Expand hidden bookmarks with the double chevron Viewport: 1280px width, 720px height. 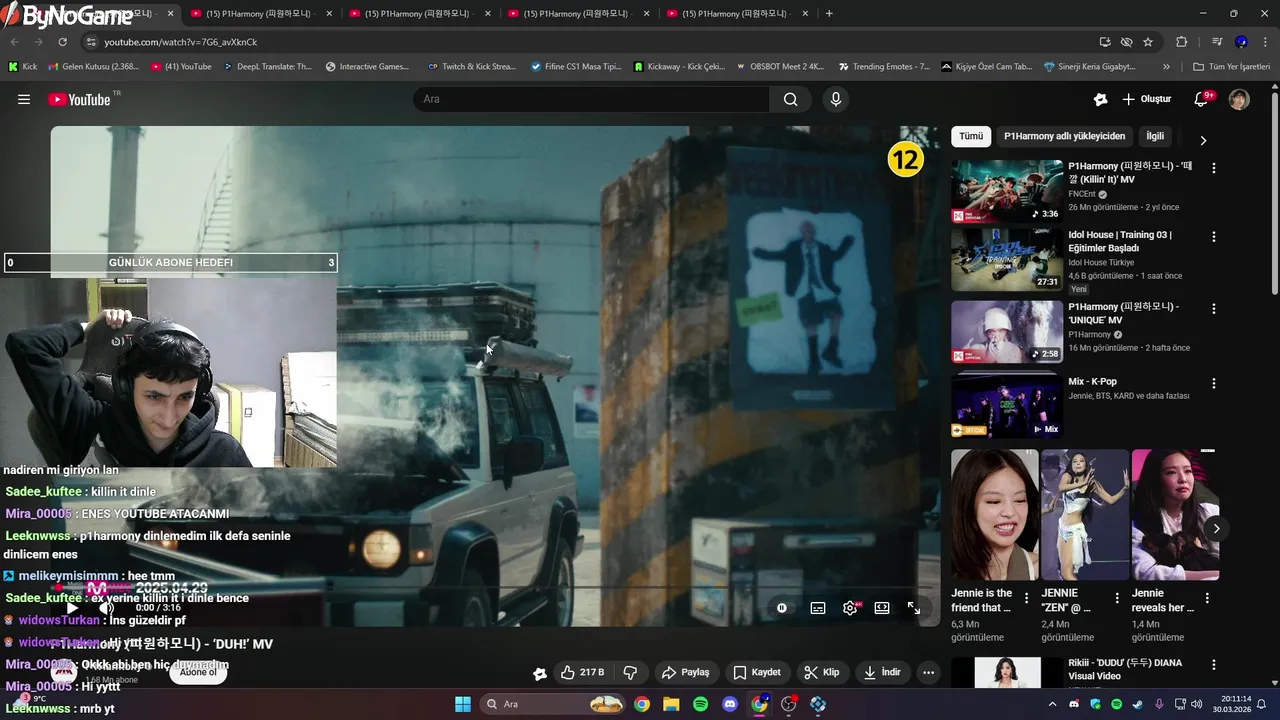coord(1166,66)
